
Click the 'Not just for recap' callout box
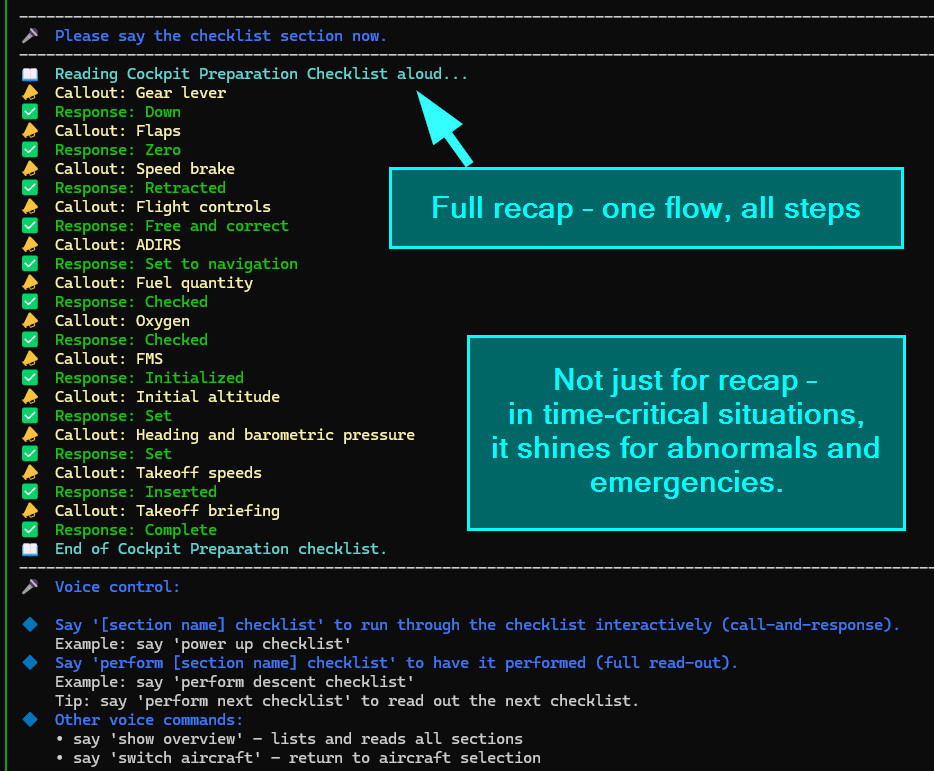685,432
